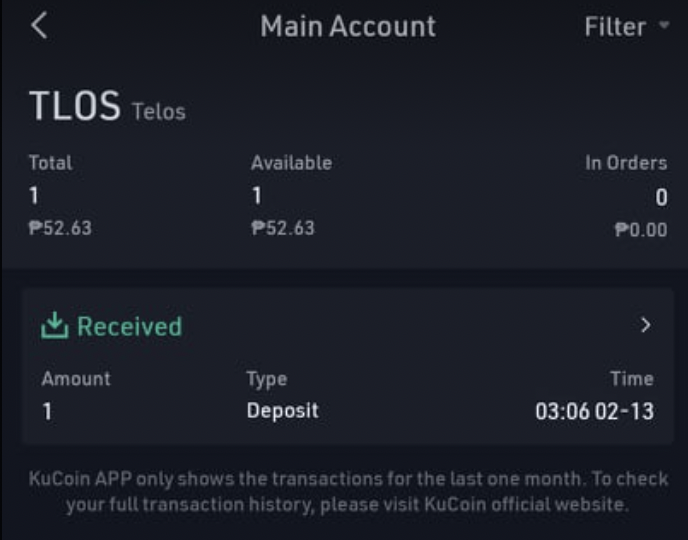
Task: Go back using the left arrow
Action: click(39, 25)
